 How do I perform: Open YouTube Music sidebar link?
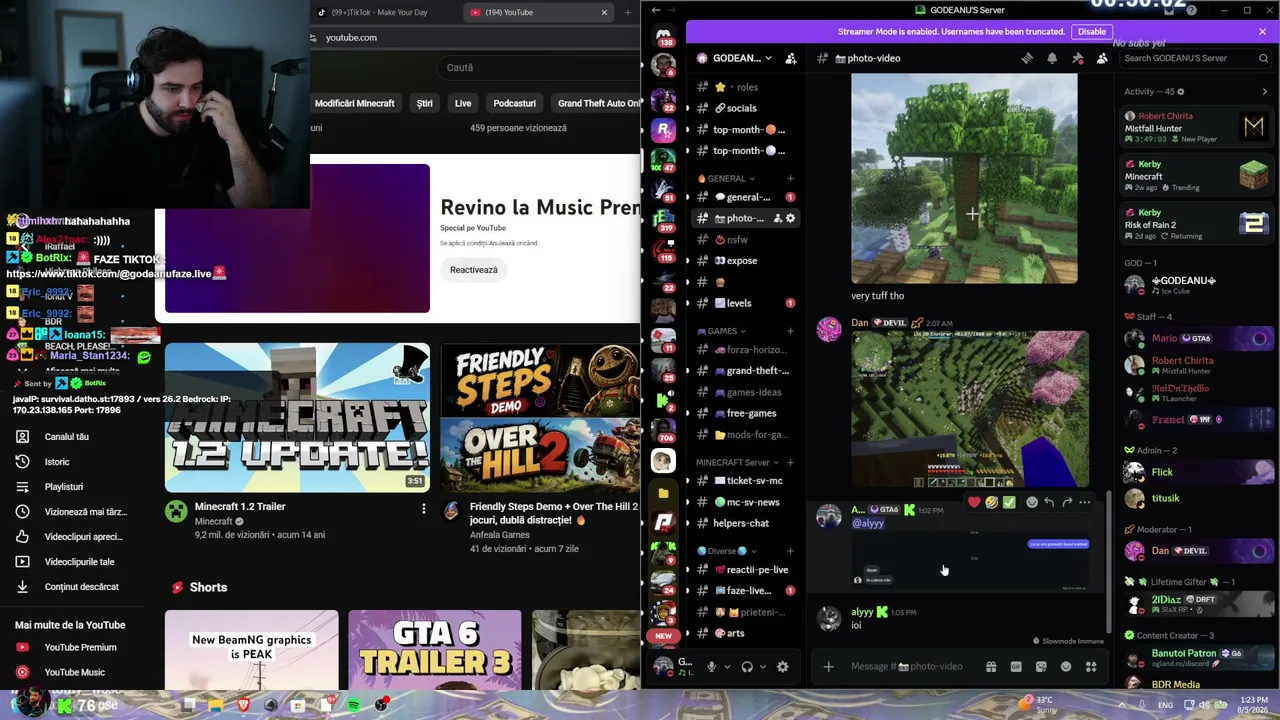(x=74, y=672)
